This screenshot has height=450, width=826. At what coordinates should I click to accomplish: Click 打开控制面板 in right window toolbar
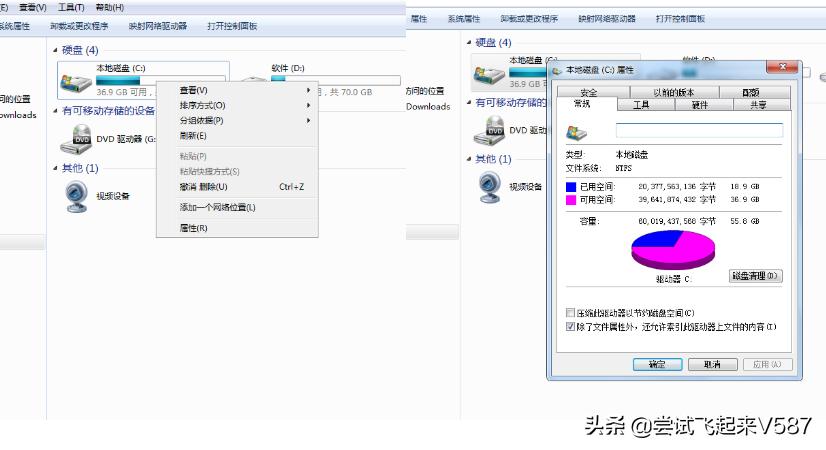(680, 18)
